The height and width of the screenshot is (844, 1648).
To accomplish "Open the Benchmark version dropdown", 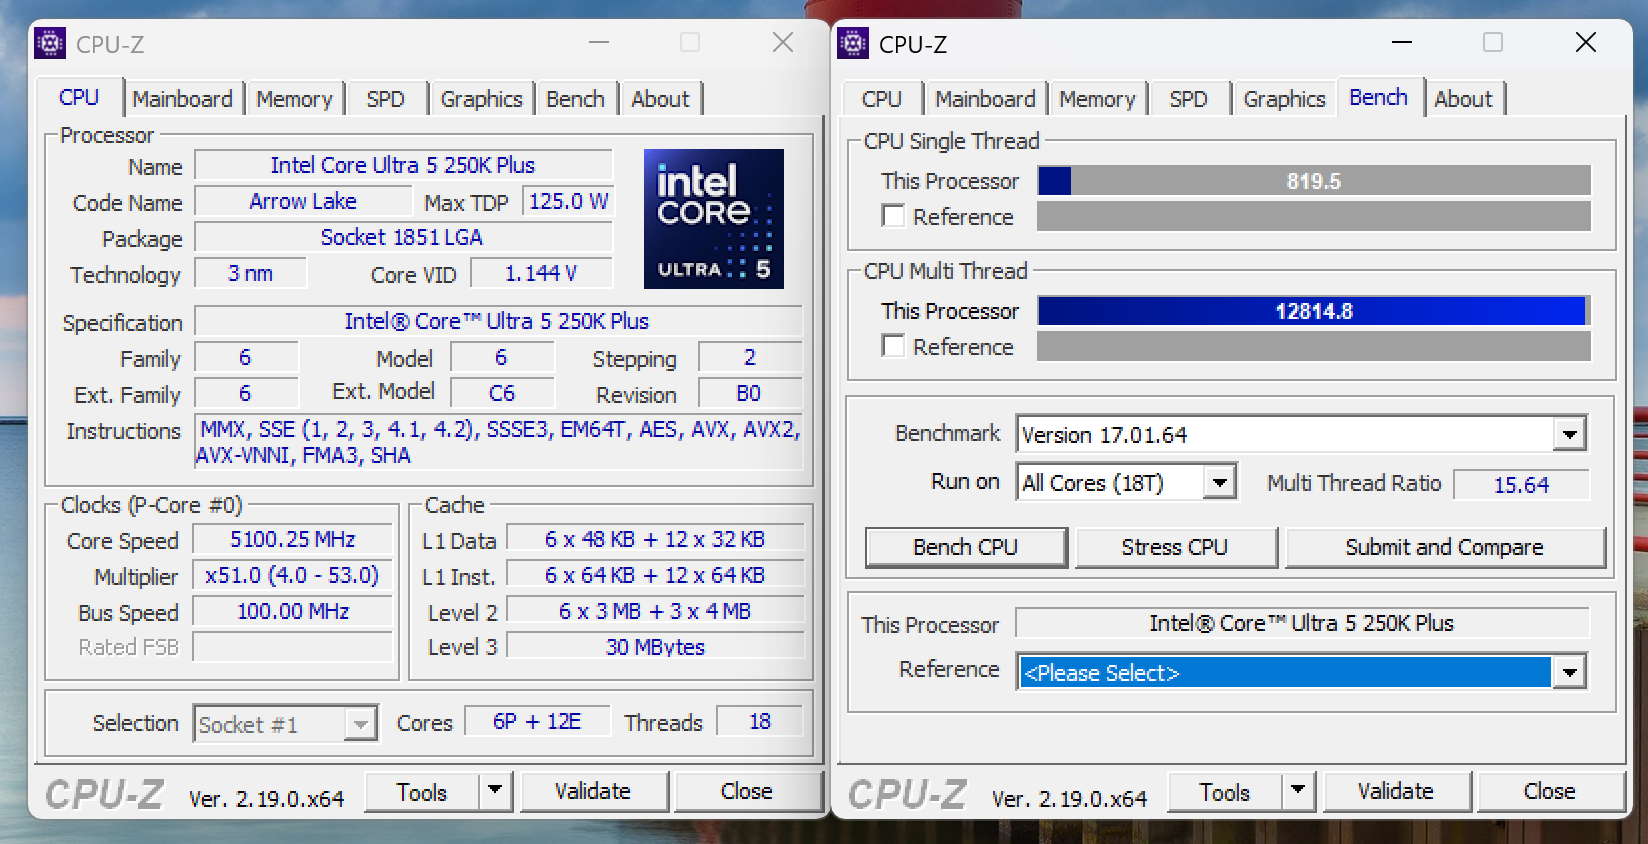I will coord(1569,434).
